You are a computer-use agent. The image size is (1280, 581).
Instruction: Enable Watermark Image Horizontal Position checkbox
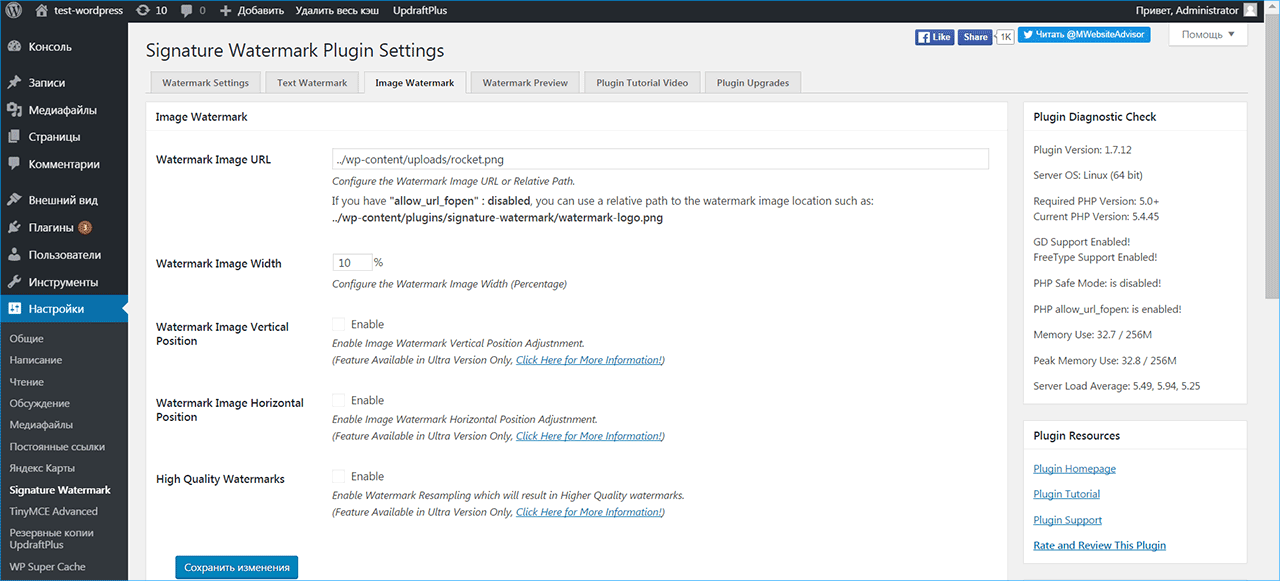click(x=339, y=400)
